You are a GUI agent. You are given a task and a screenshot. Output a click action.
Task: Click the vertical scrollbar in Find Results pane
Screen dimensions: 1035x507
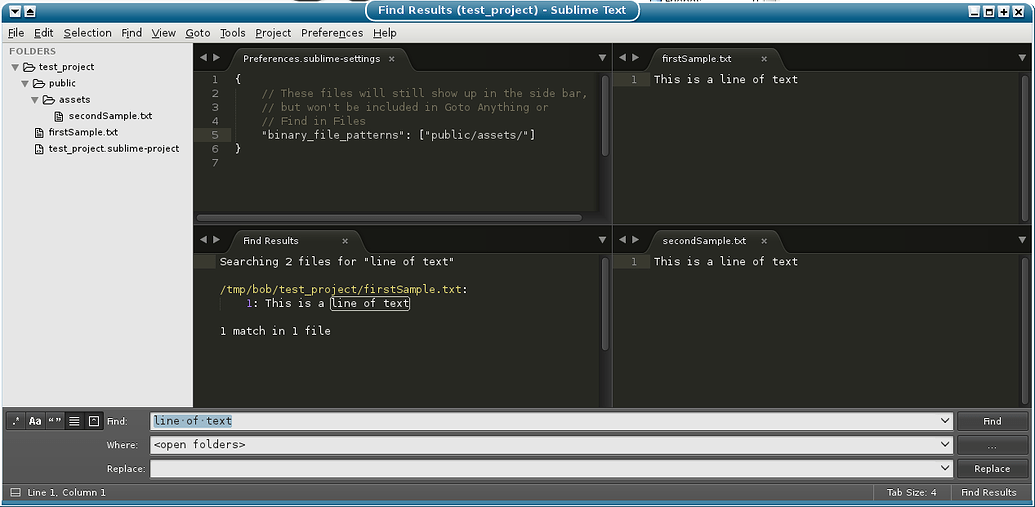click(605, 303)
